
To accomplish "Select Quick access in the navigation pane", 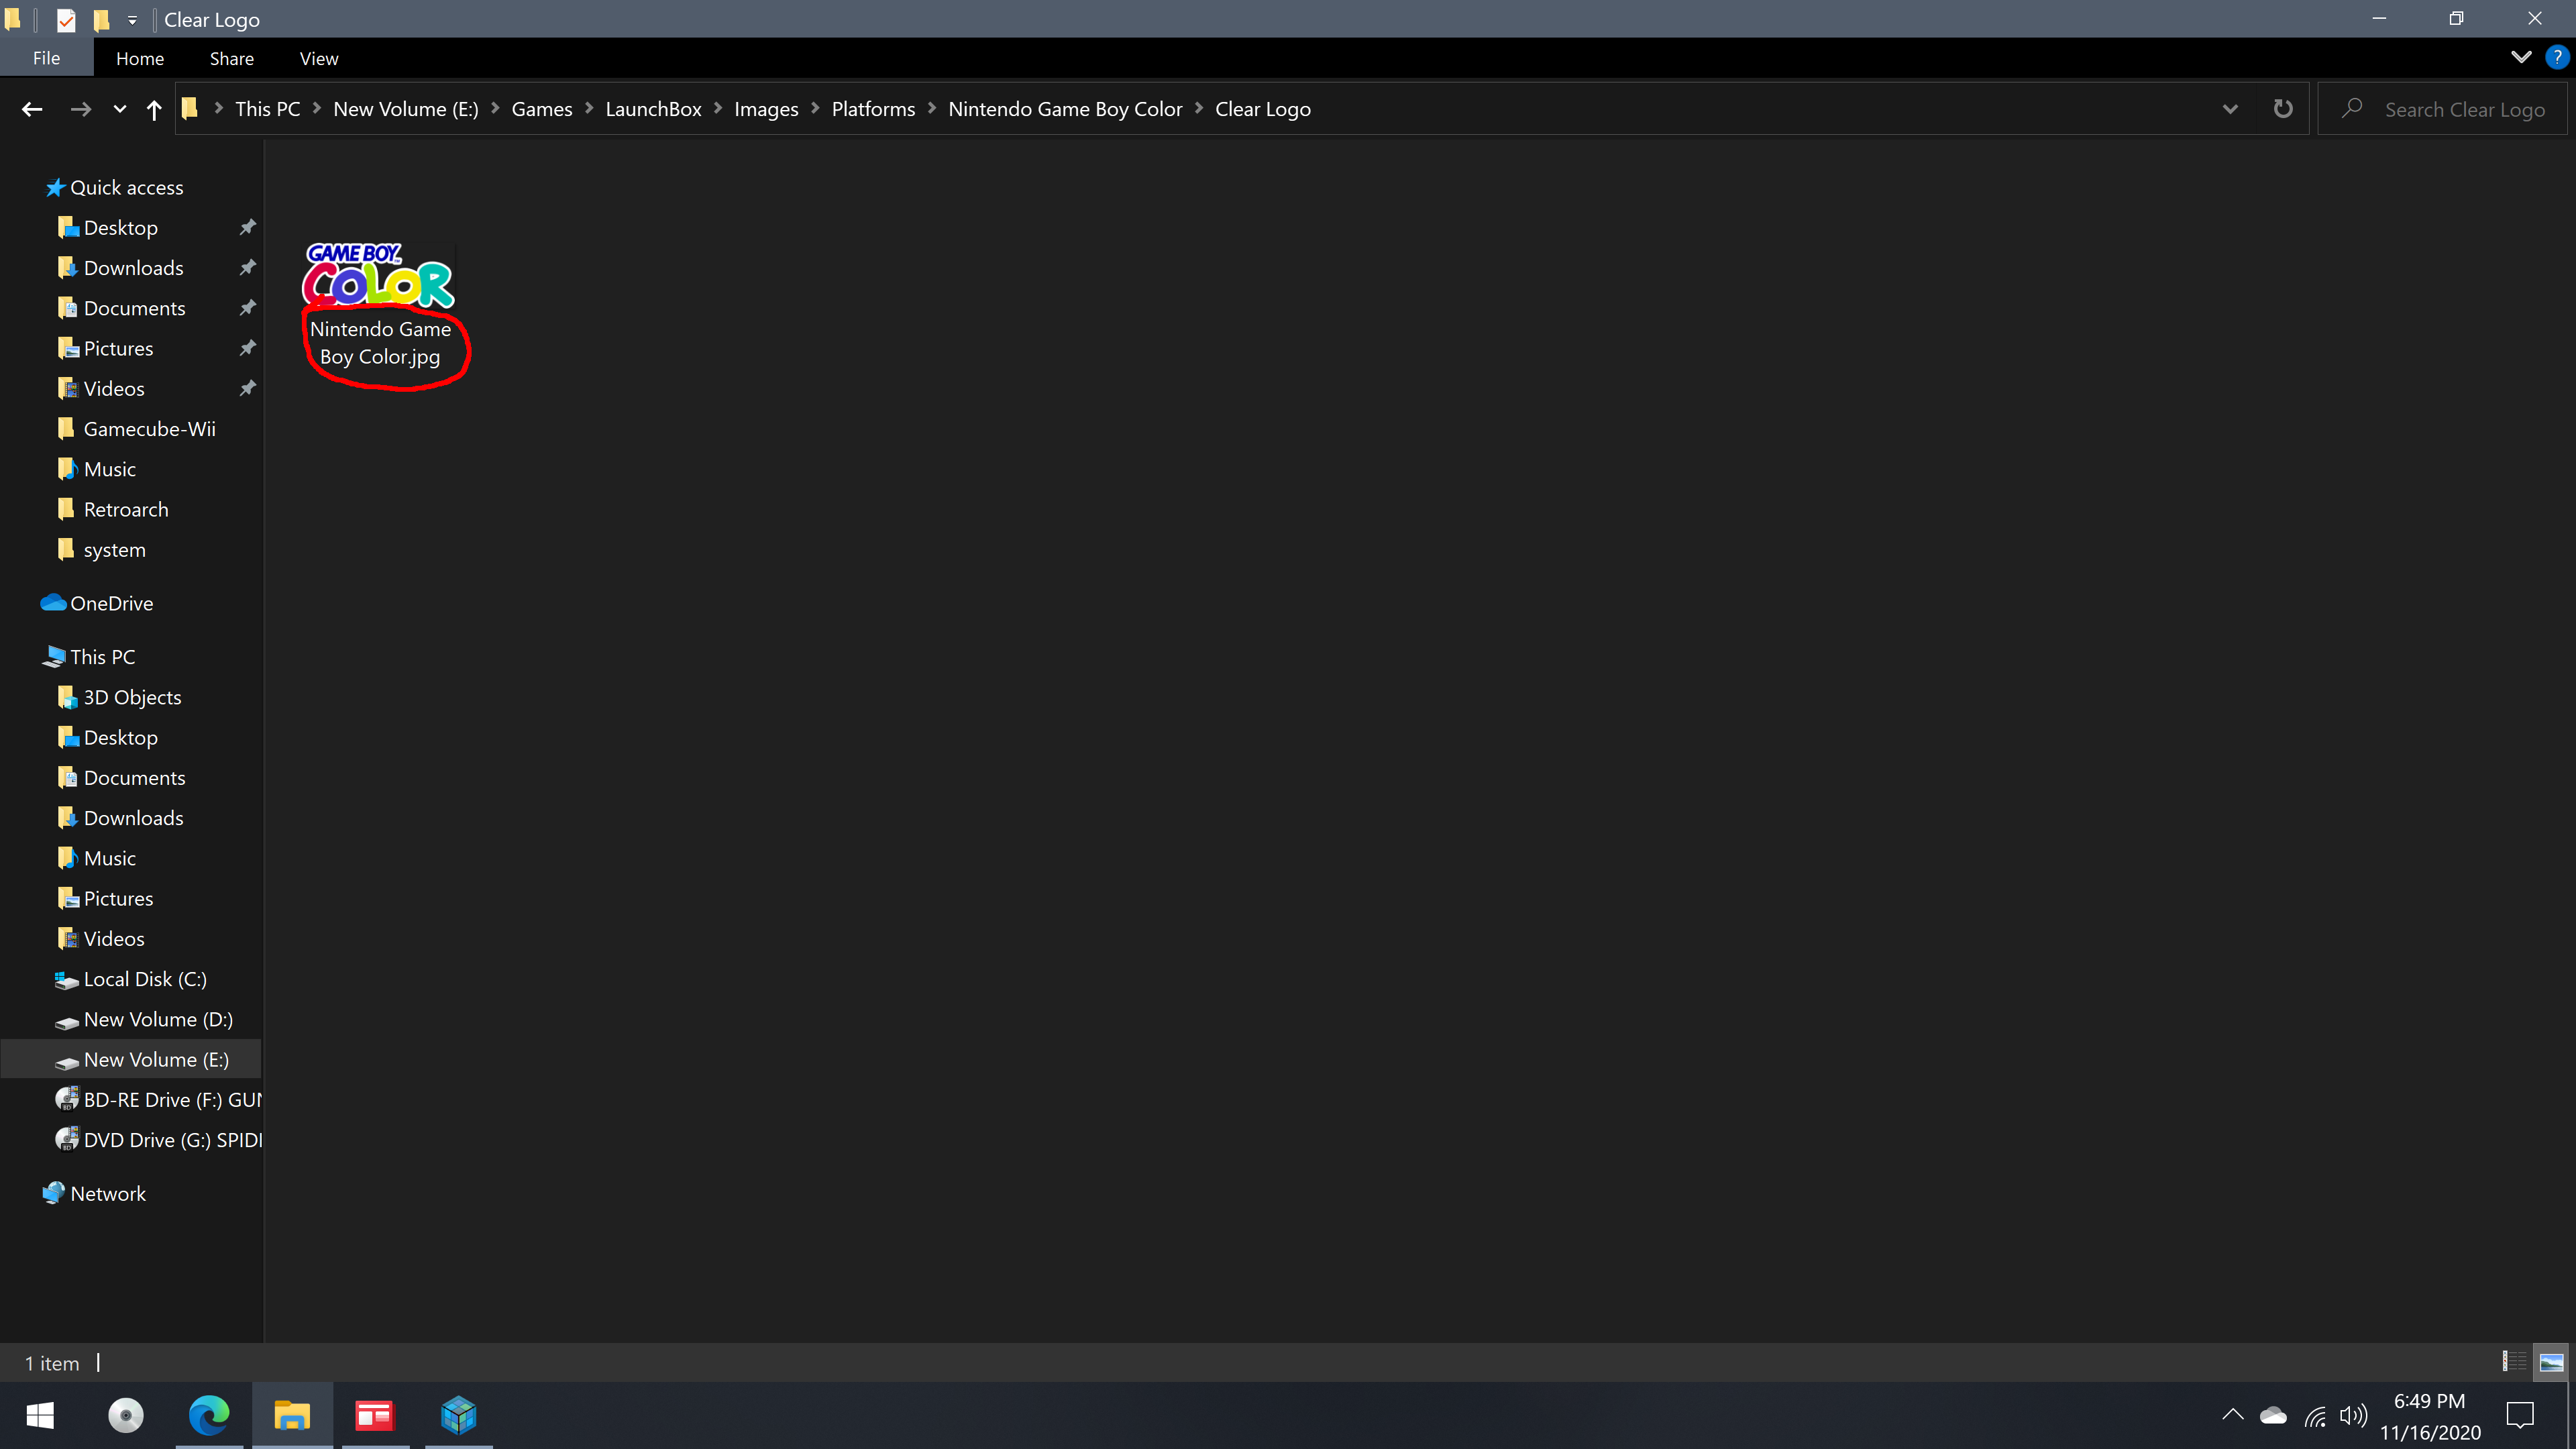I will coord(126,187).
